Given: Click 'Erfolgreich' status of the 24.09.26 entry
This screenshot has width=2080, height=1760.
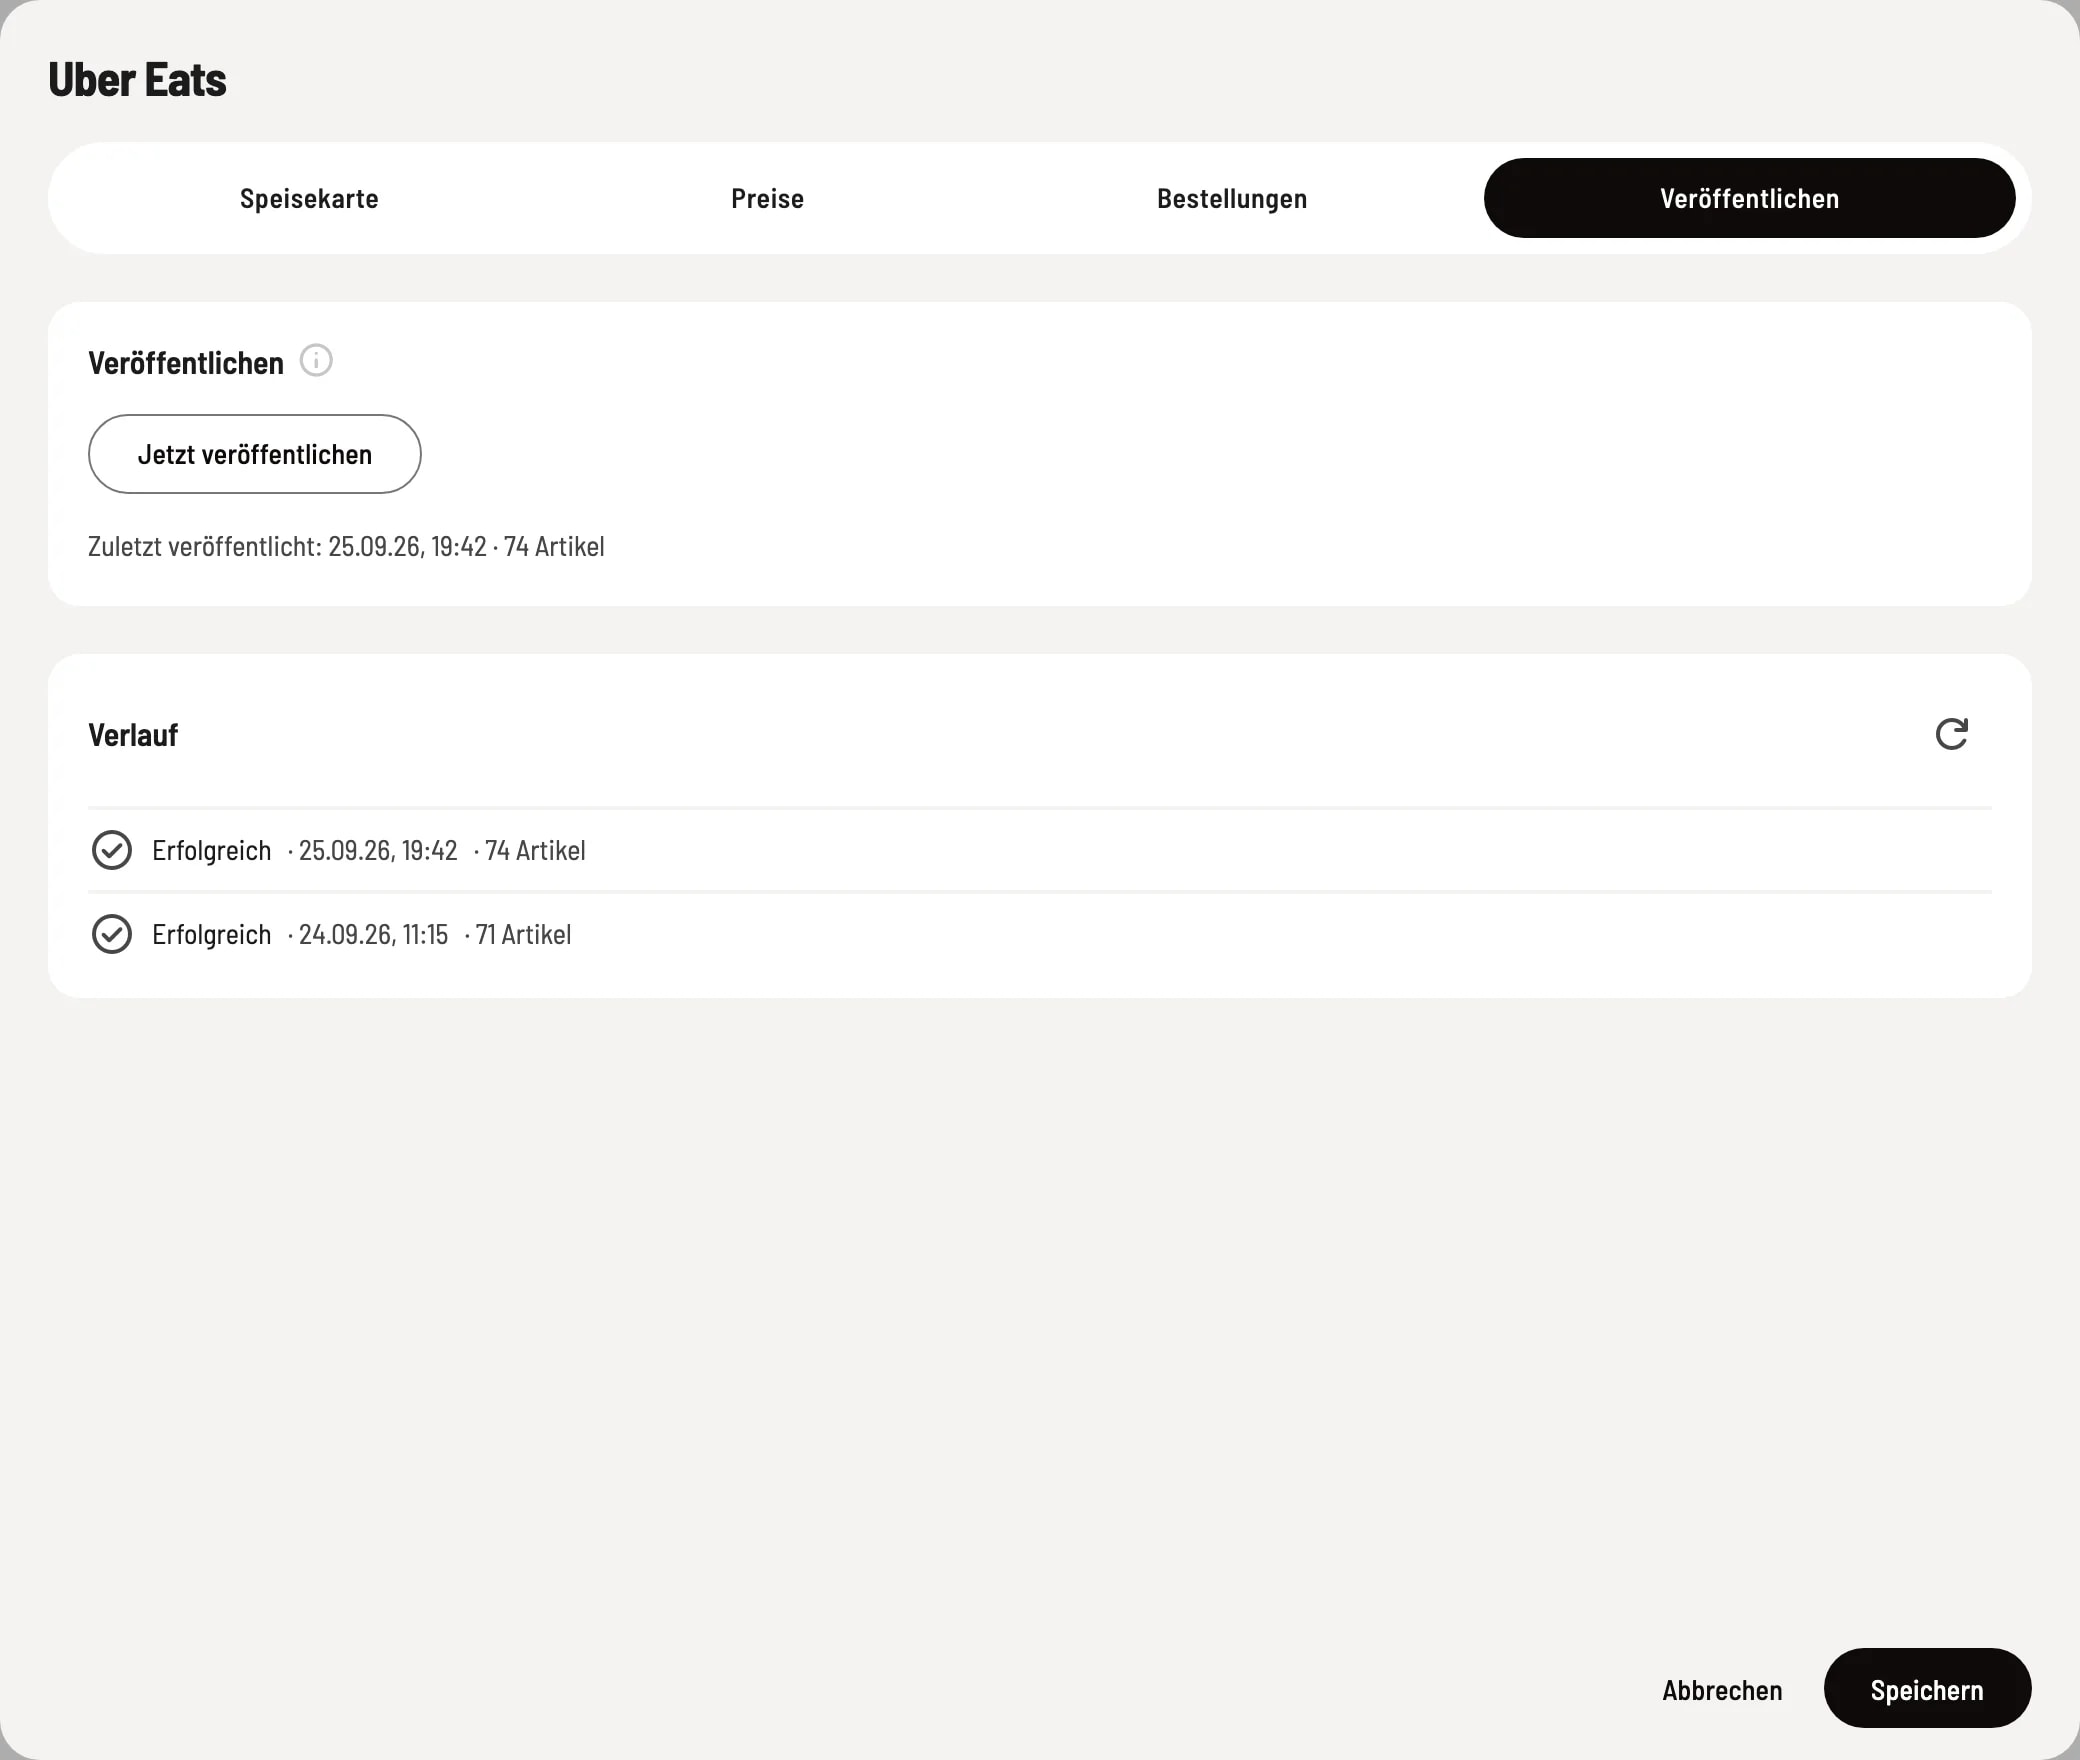Looking at the screenshot, I should pyautogui.click(x=212, y=934).
